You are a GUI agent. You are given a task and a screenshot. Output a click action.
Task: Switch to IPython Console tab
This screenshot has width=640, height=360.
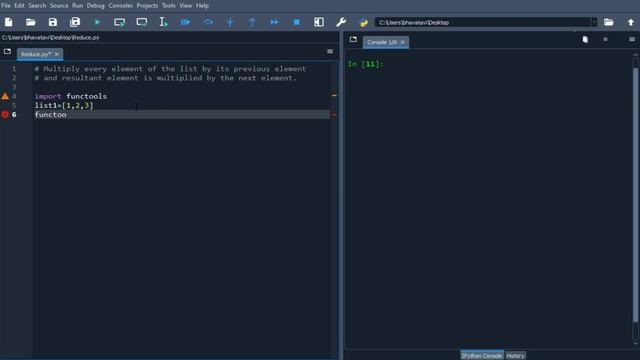[x=482, y=356]
